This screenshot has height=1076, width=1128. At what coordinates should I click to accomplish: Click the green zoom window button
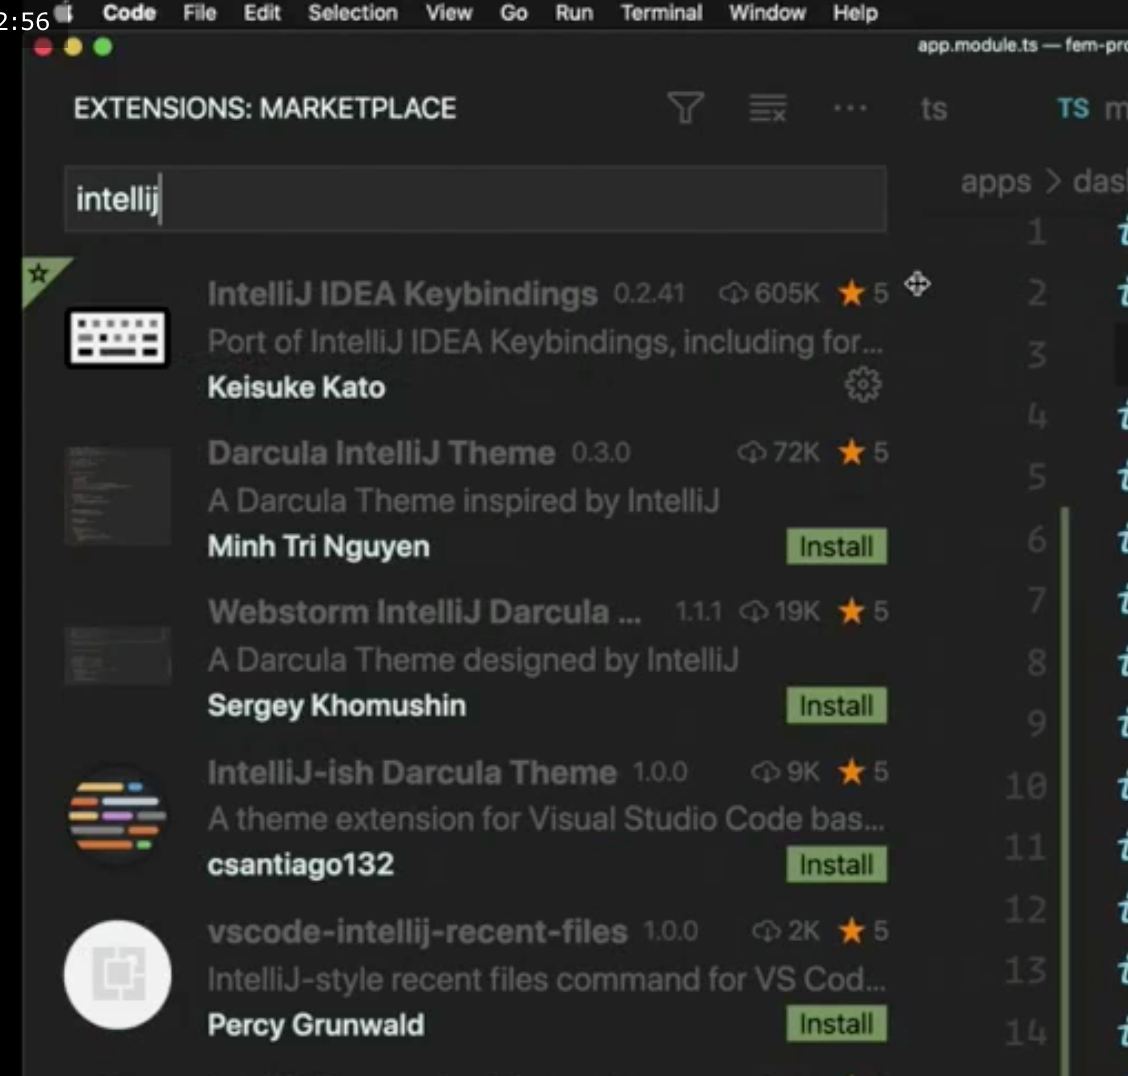(x=103, y=47)
